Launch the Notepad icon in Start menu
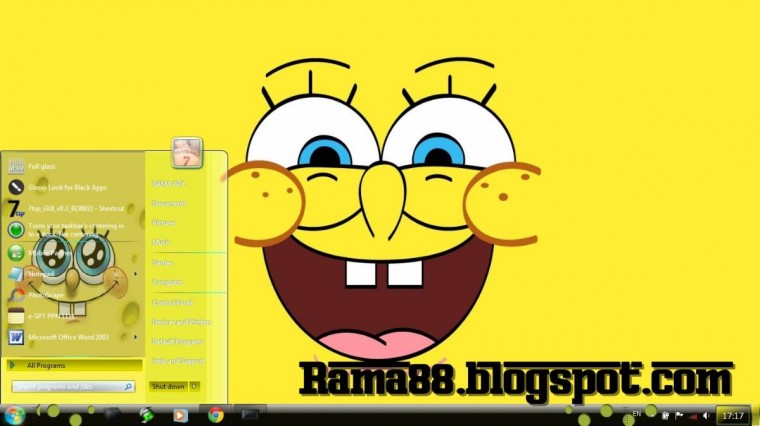 click(x=16, y=274)
